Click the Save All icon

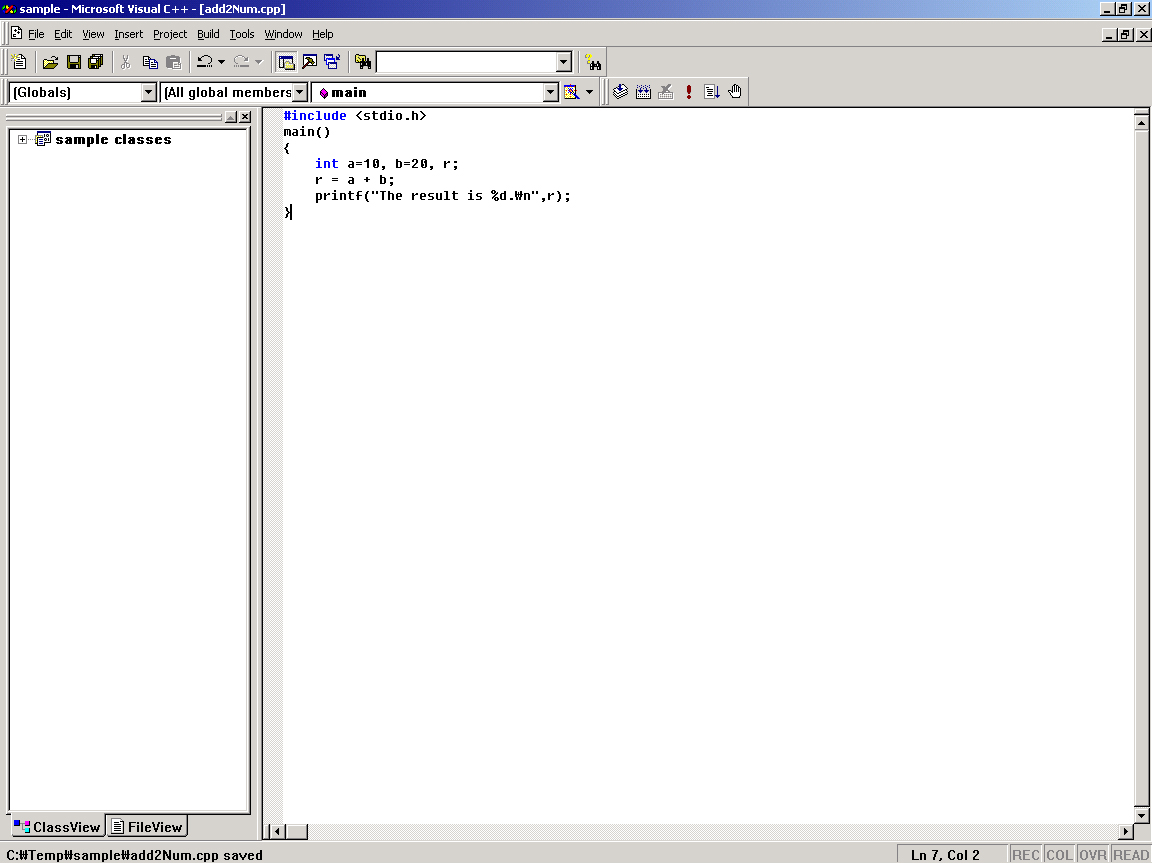[x=96, y=62]
